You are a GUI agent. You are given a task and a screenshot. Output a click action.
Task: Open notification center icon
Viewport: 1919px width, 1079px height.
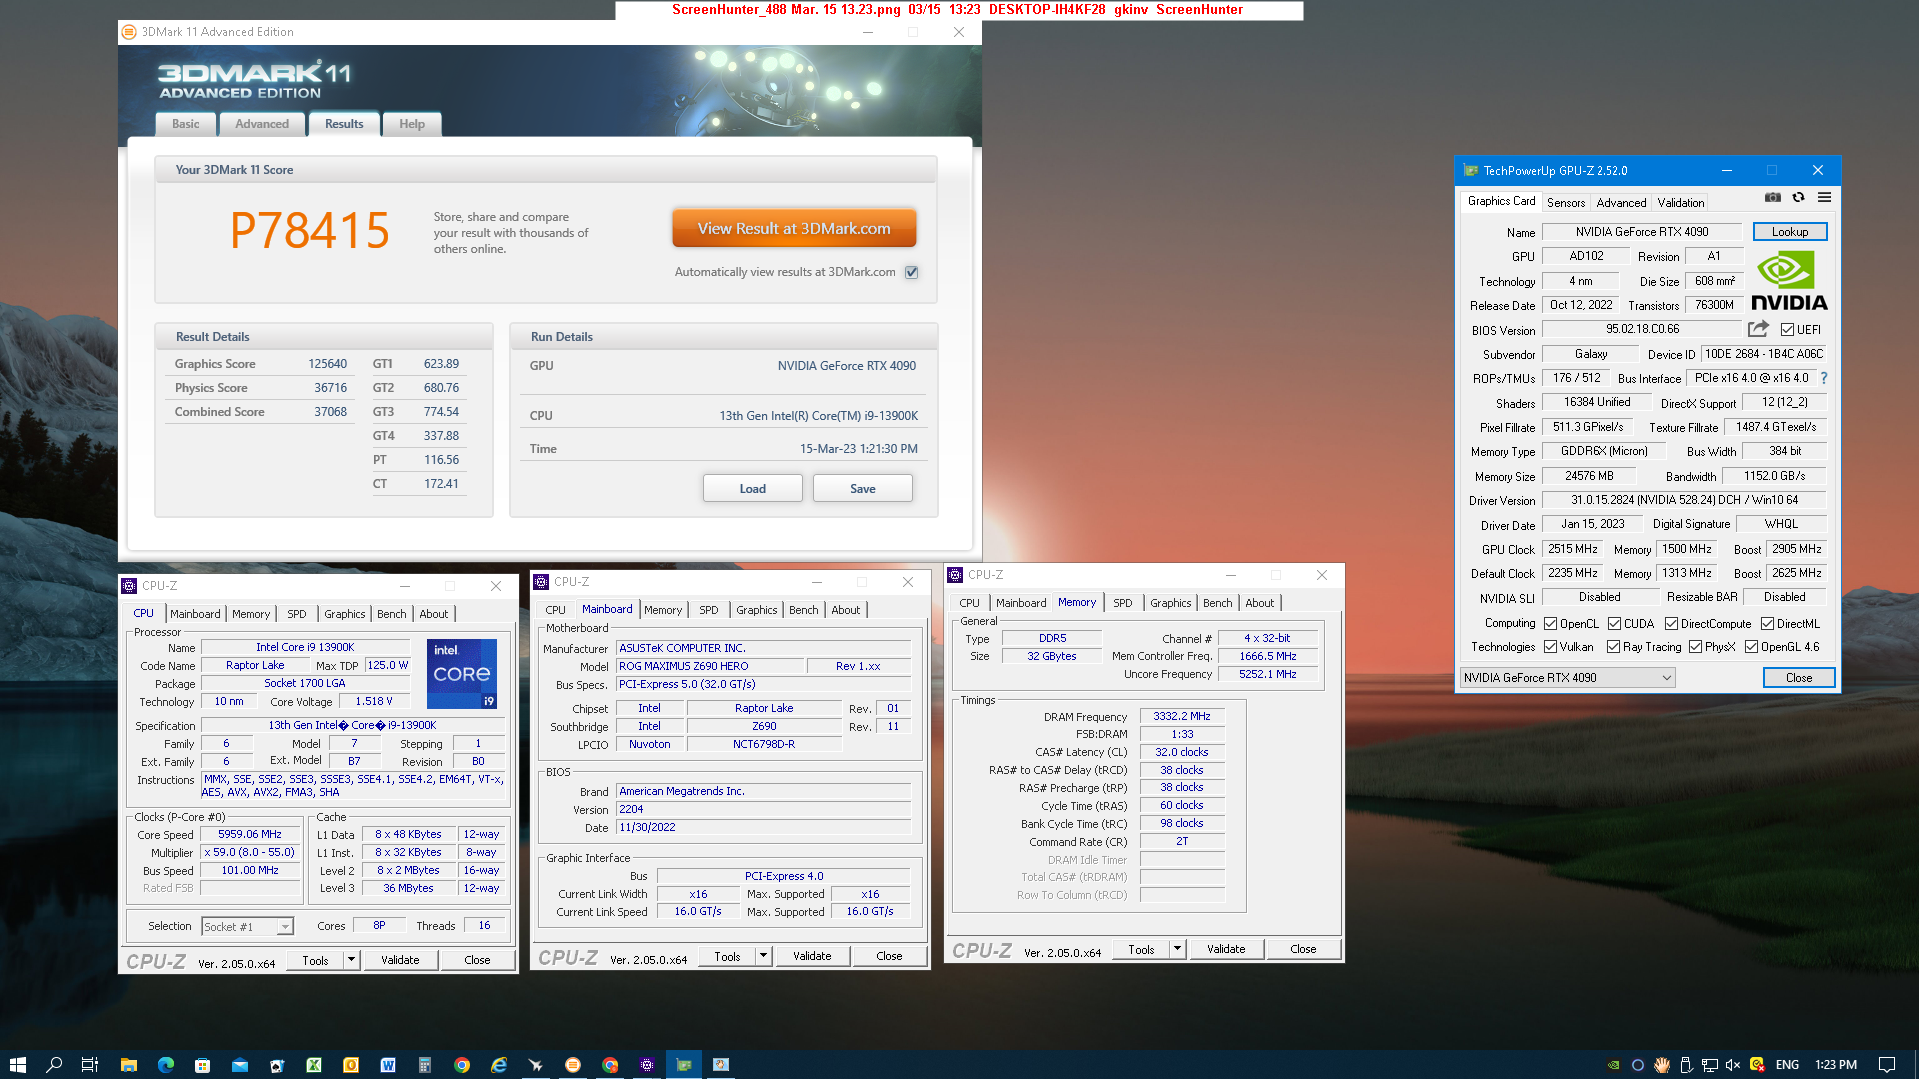pos(1887,1065)
